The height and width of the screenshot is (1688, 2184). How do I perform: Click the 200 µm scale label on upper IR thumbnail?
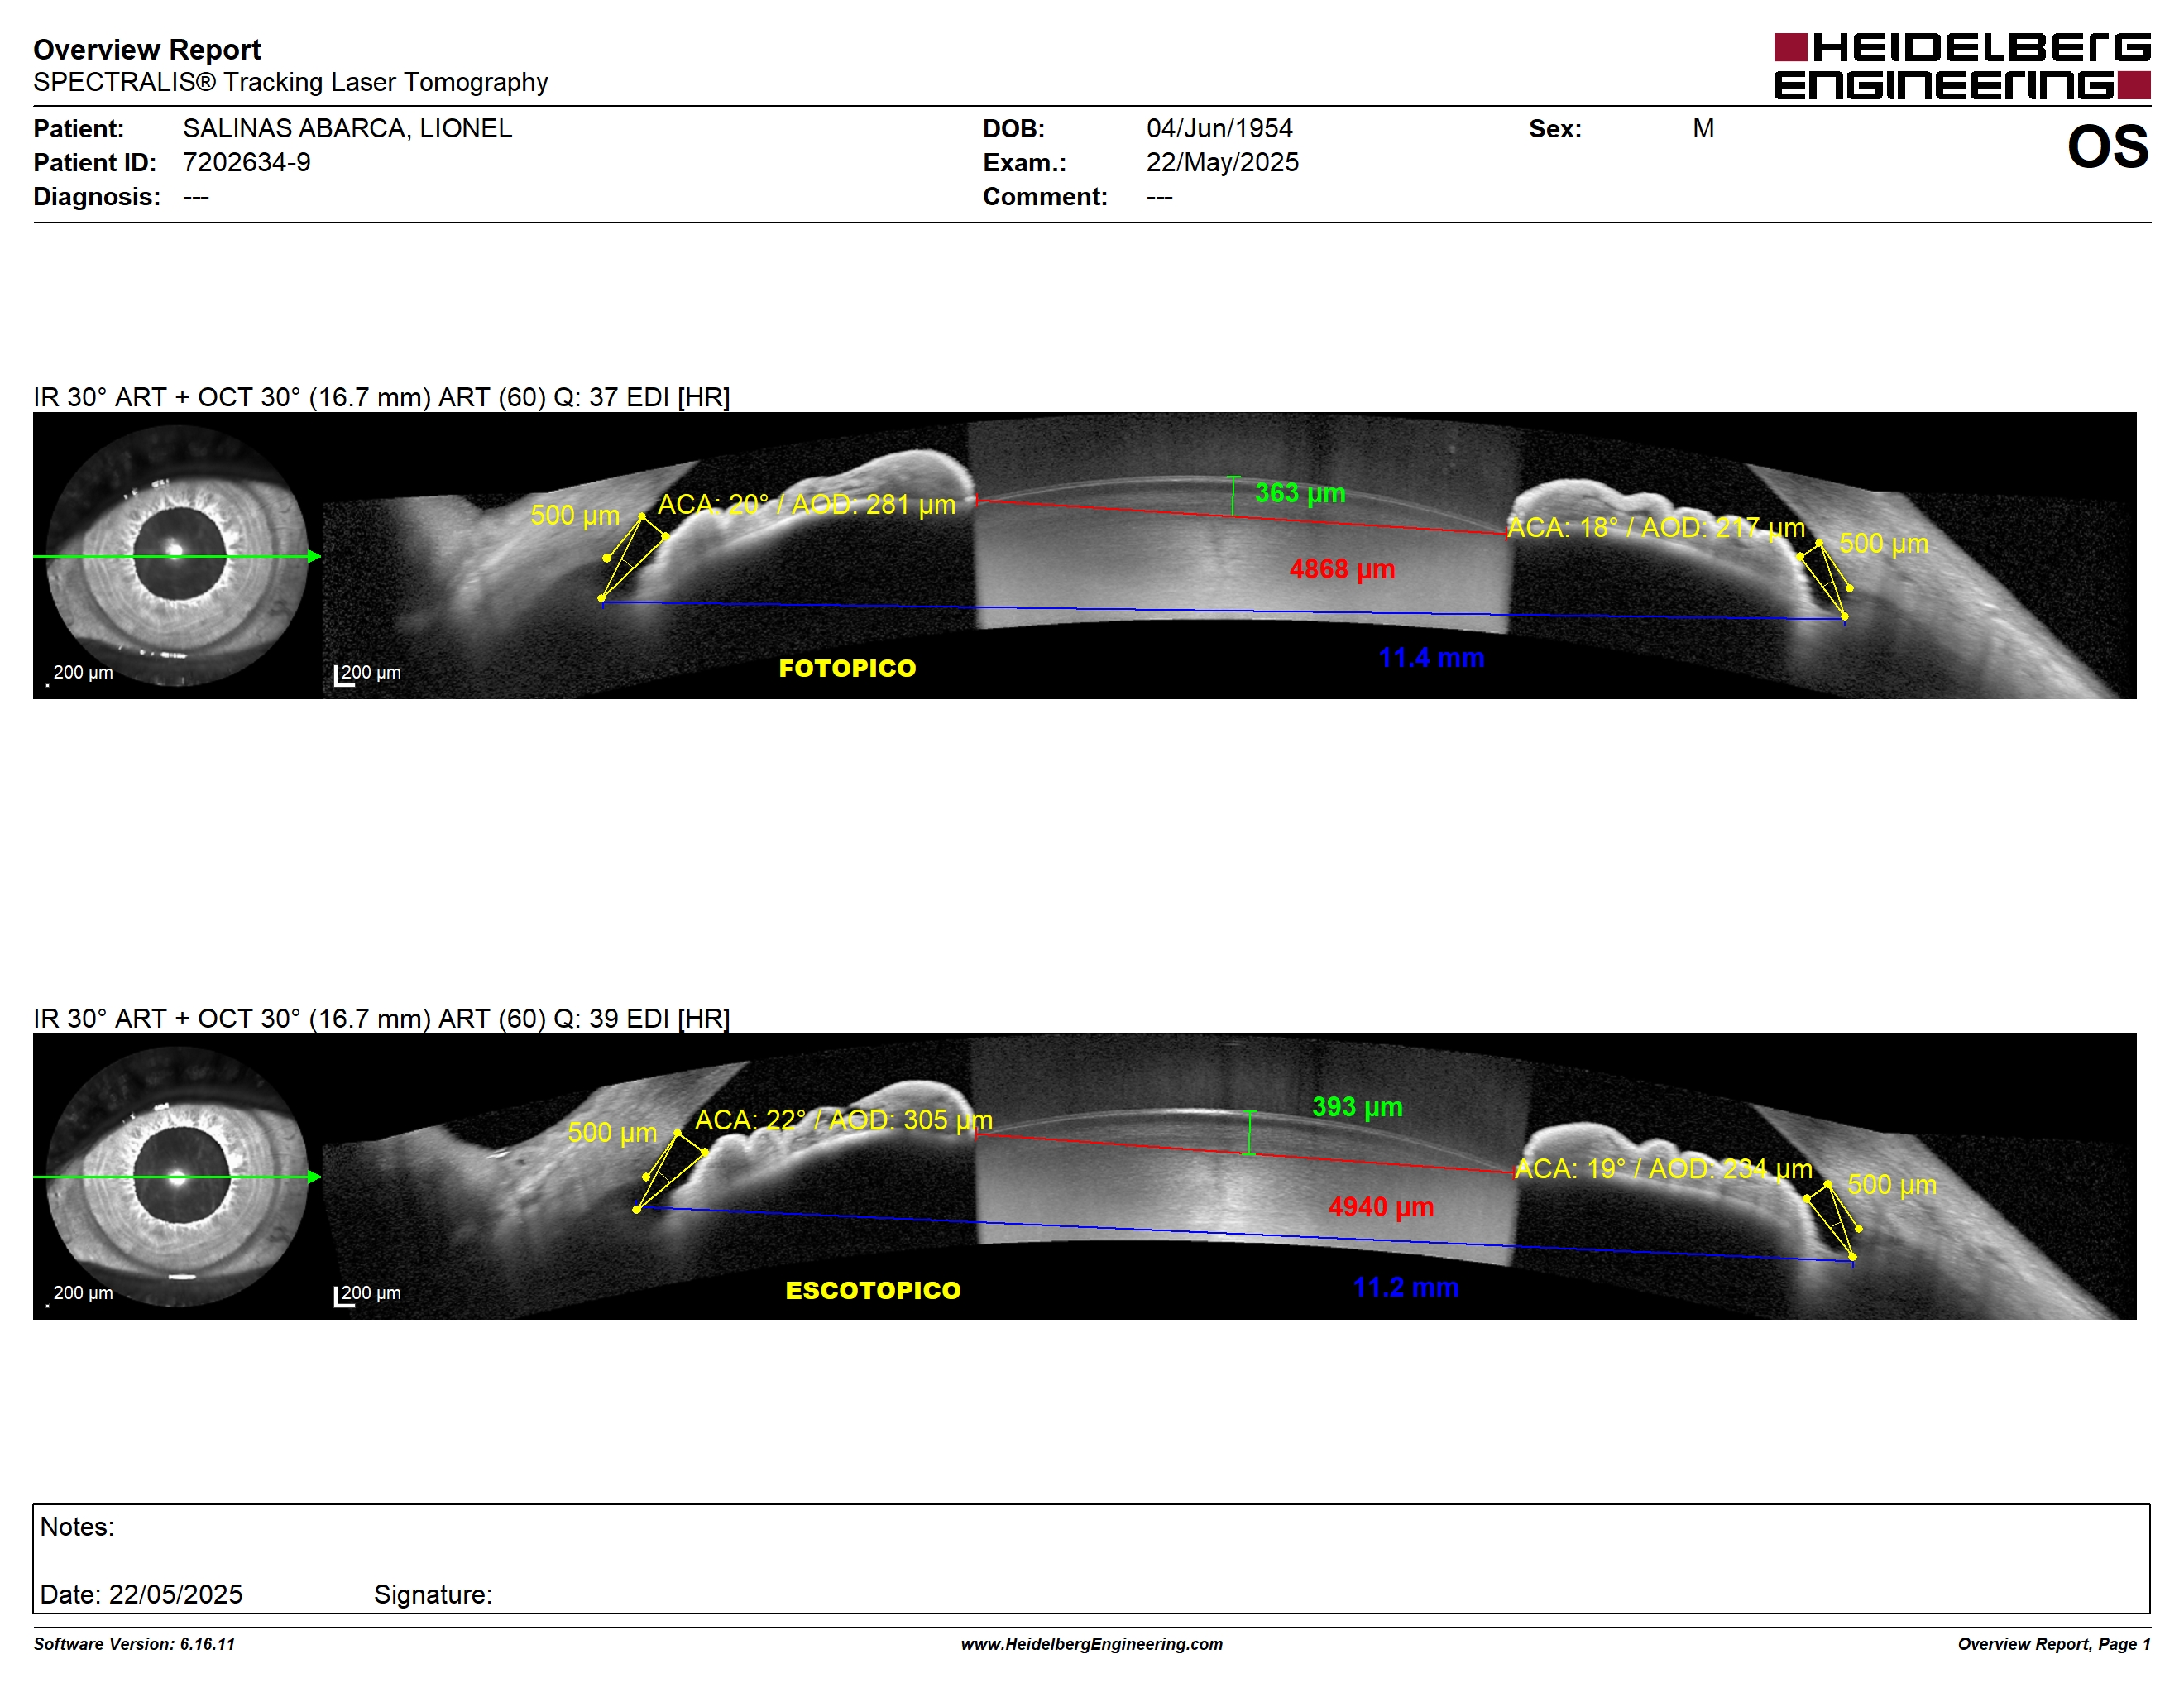point(82,672)
